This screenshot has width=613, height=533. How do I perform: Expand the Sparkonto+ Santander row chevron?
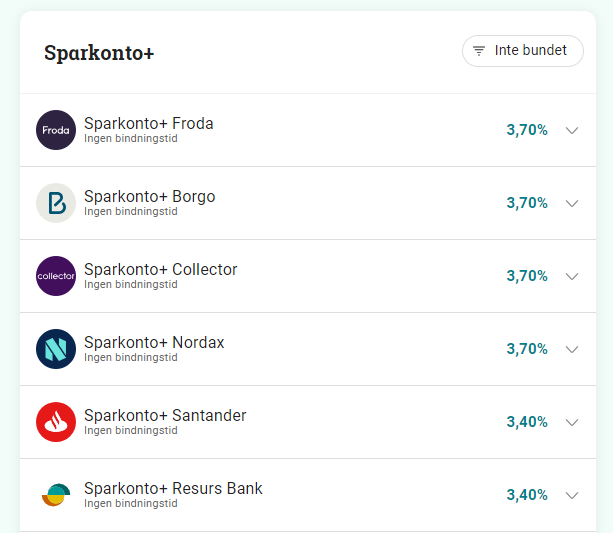(x=572, y=422)
